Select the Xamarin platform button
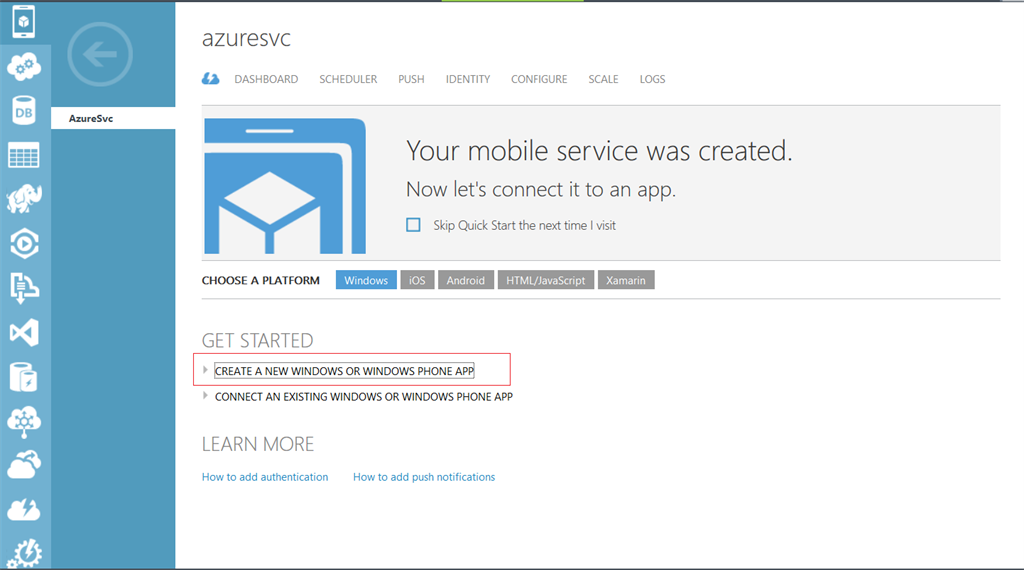This screenshot has height=570, width=1024. 626,280
